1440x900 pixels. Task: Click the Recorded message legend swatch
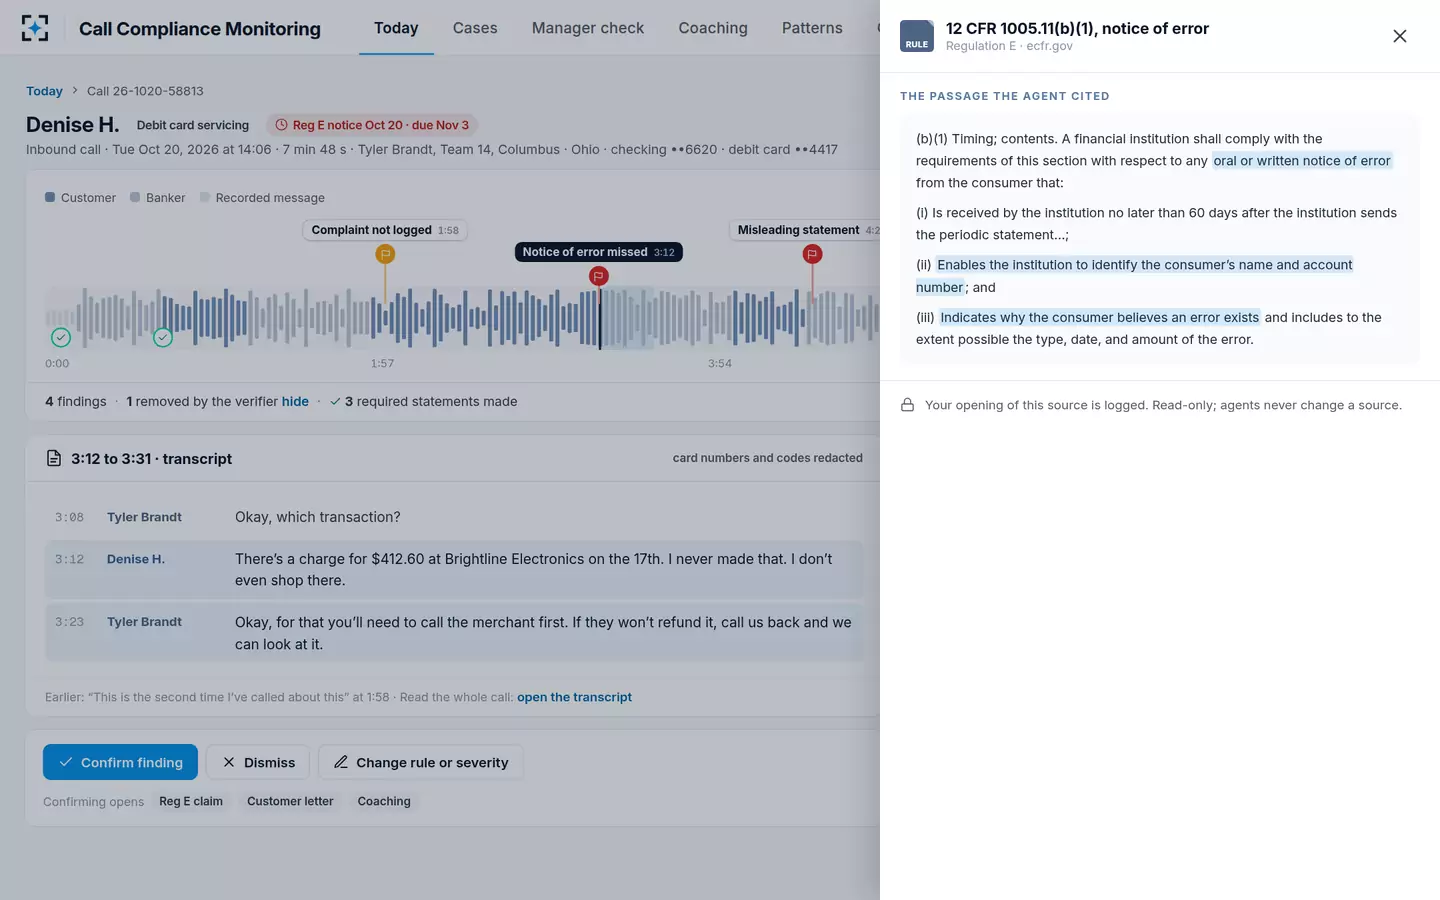(205, 197)
